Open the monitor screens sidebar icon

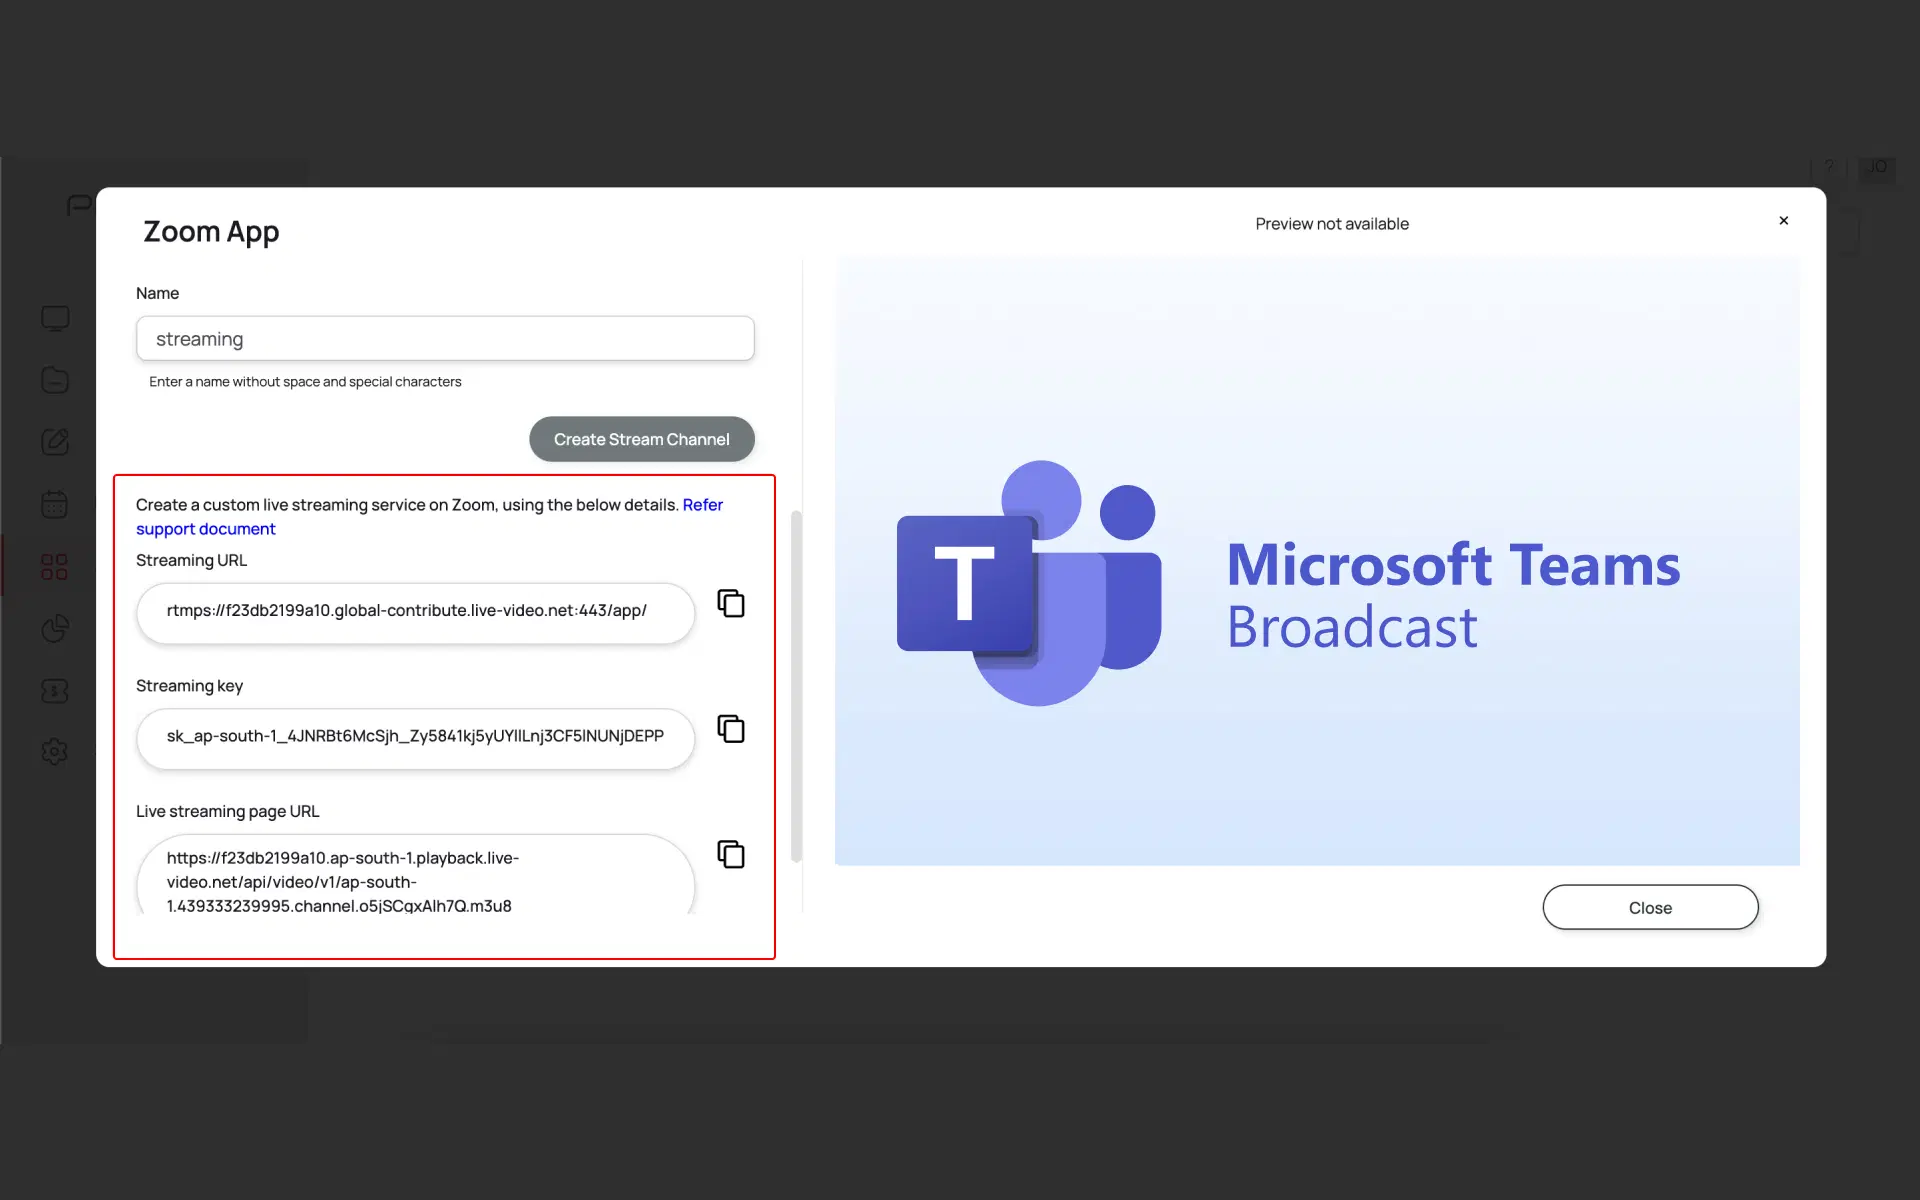(55, 319)
